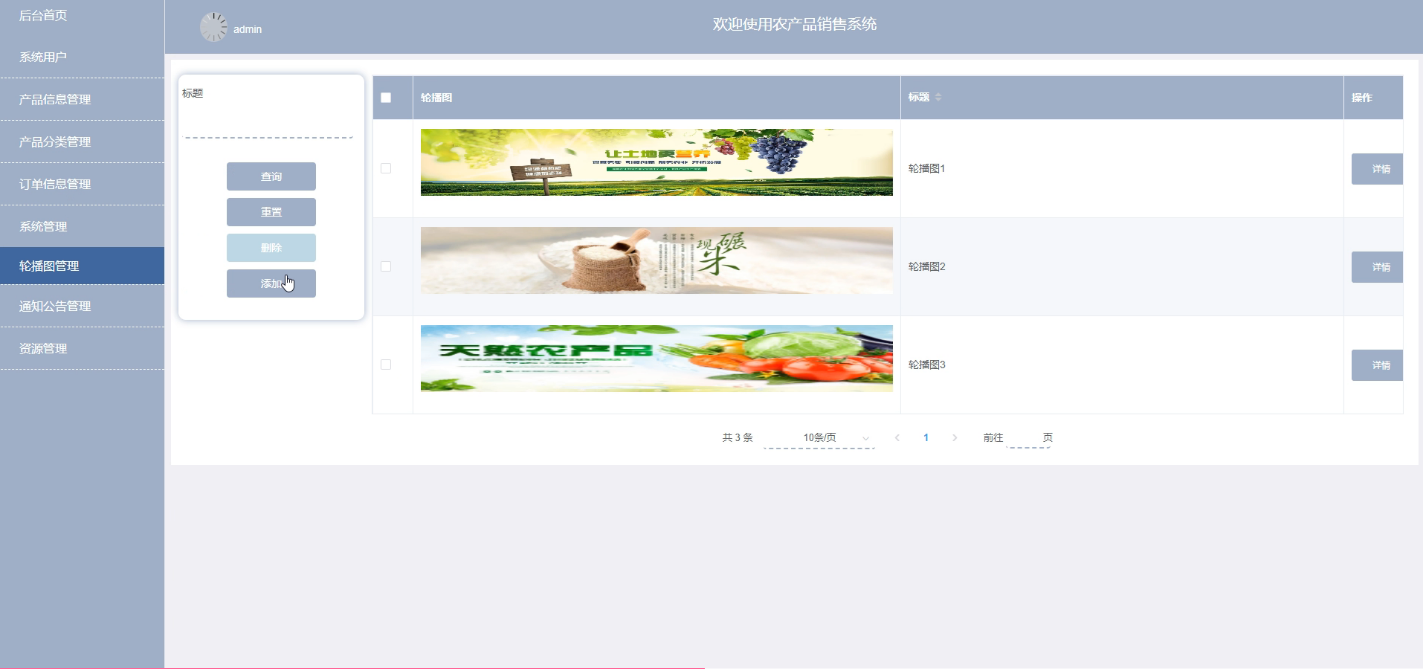Open 资源管理 menu item

82,348
